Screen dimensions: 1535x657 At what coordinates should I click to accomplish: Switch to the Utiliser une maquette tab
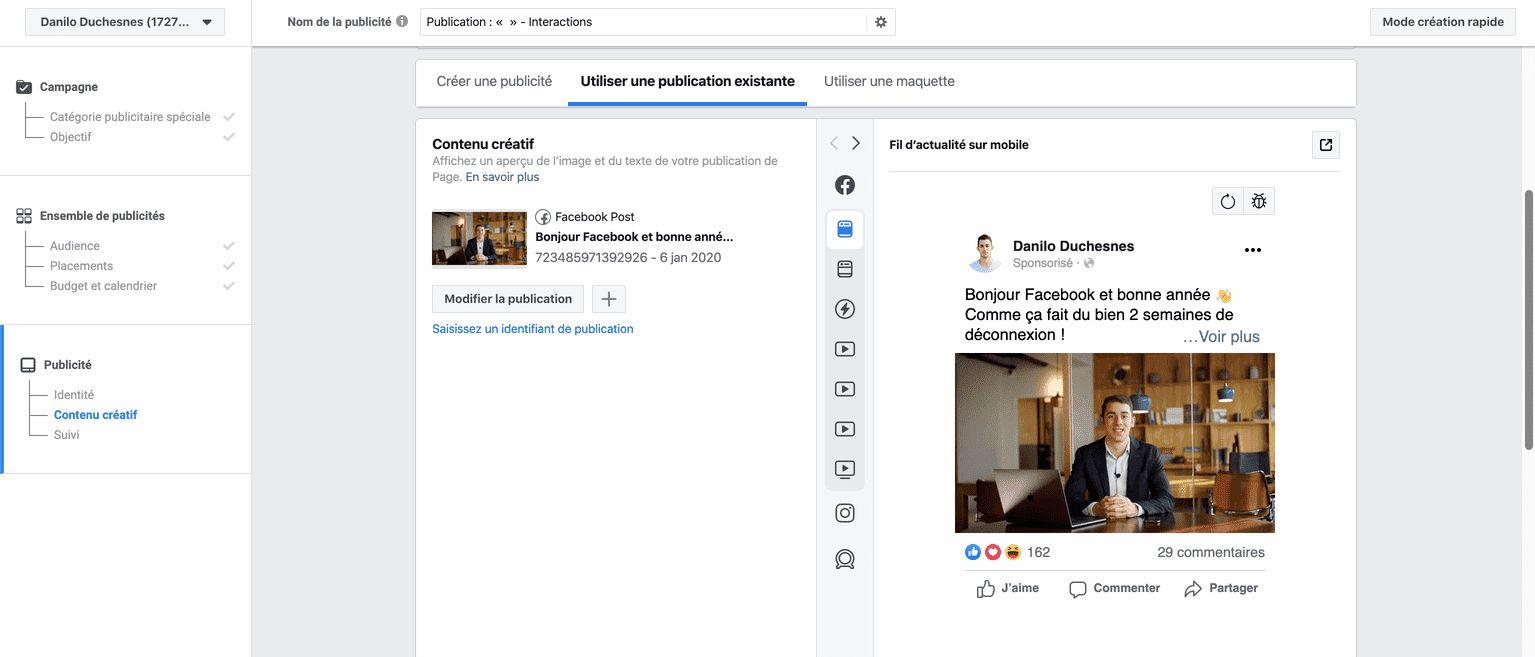889,81
